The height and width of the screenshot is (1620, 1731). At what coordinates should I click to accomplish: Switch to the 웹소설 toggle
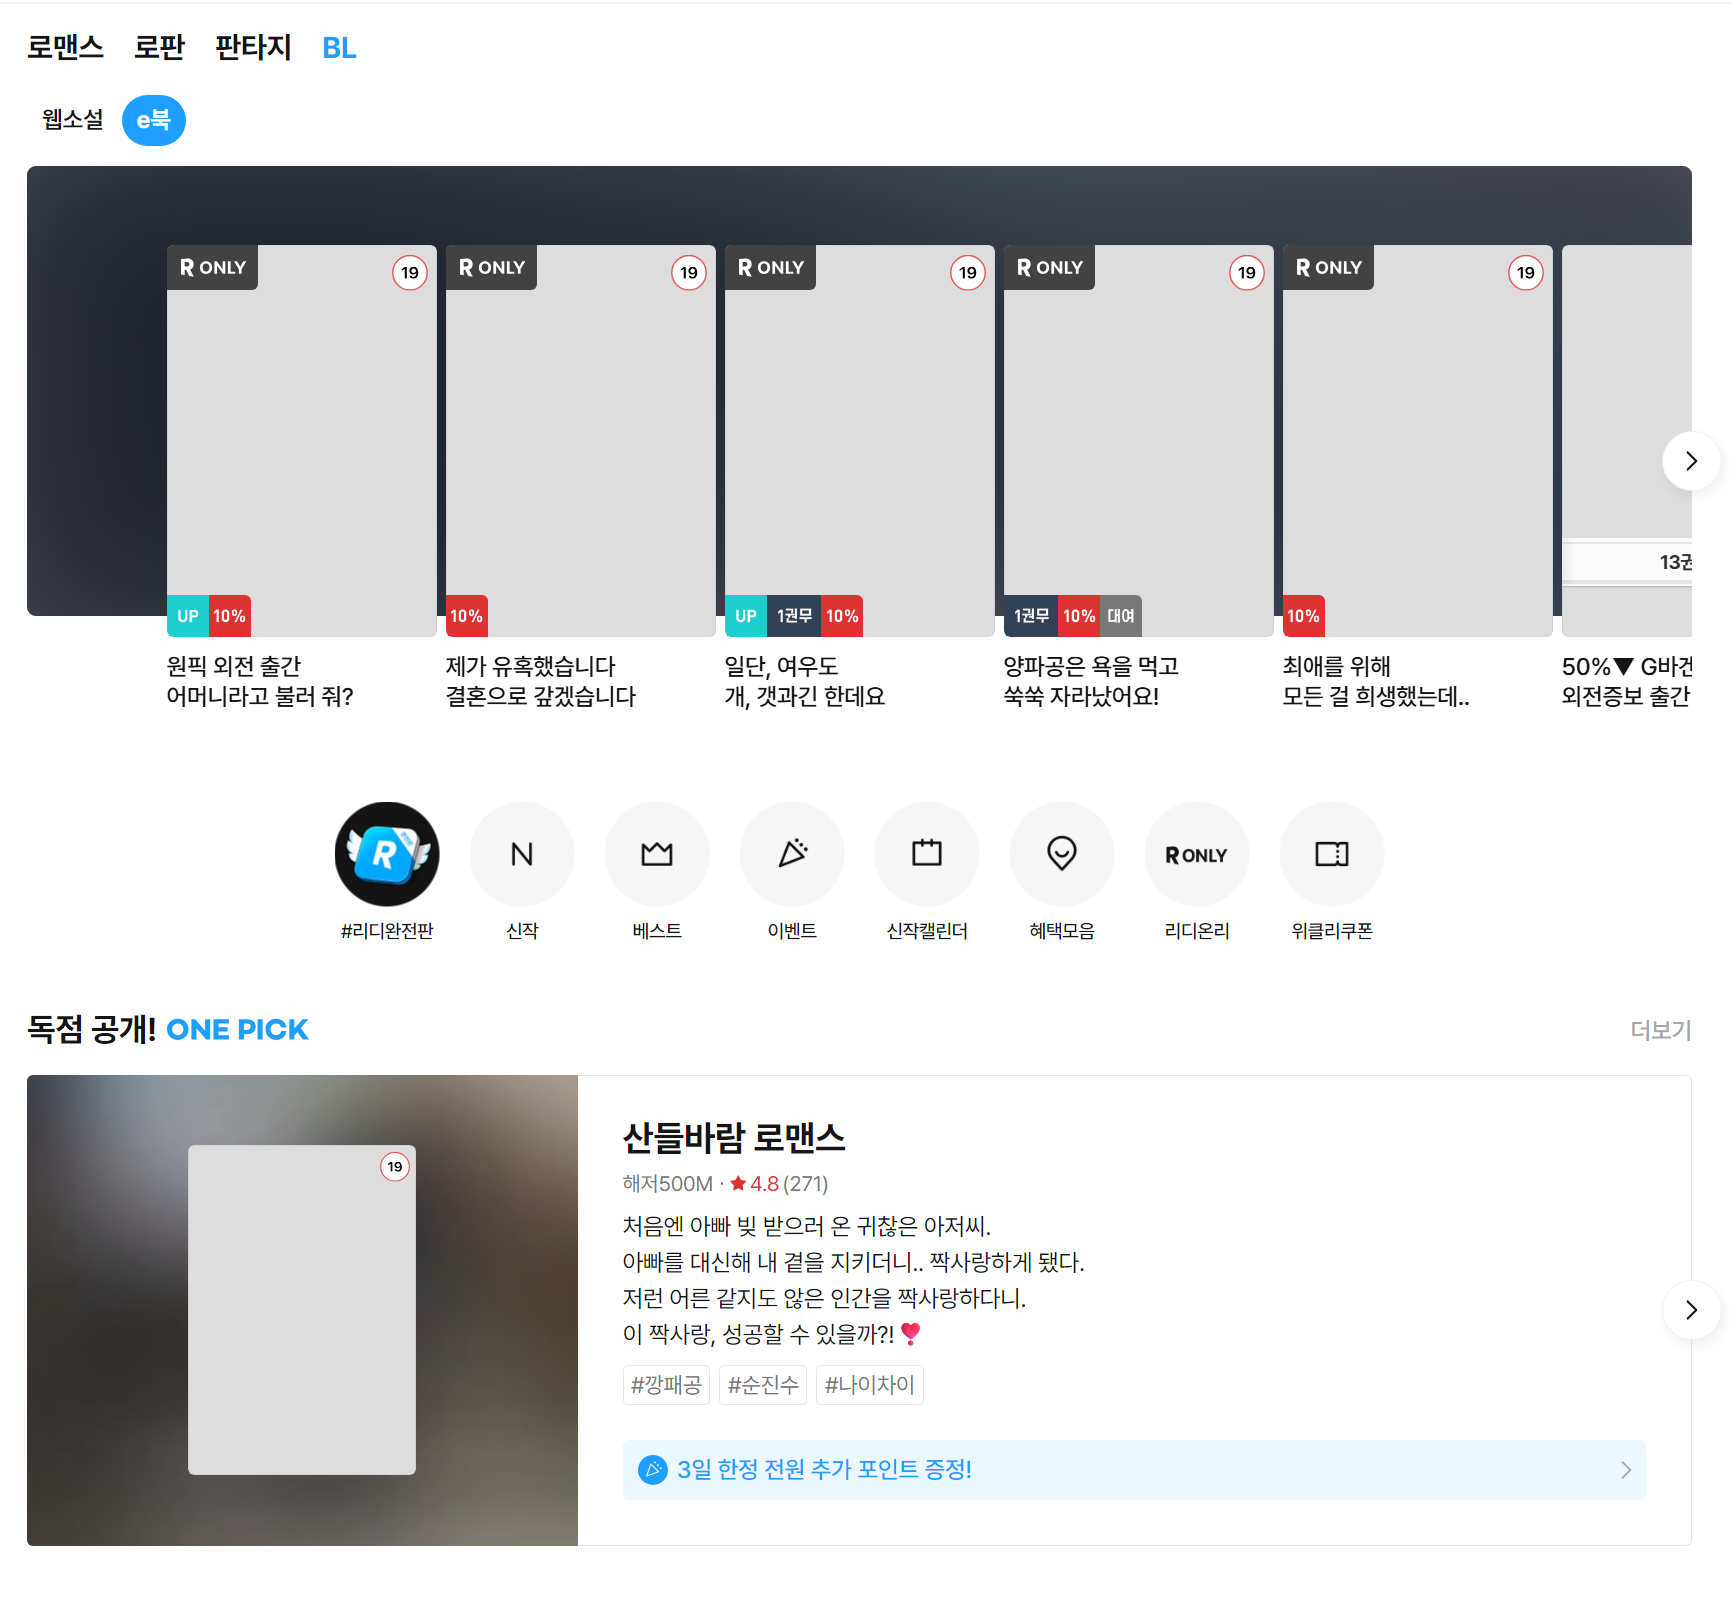pyautogui.click(x=73, y=121)
